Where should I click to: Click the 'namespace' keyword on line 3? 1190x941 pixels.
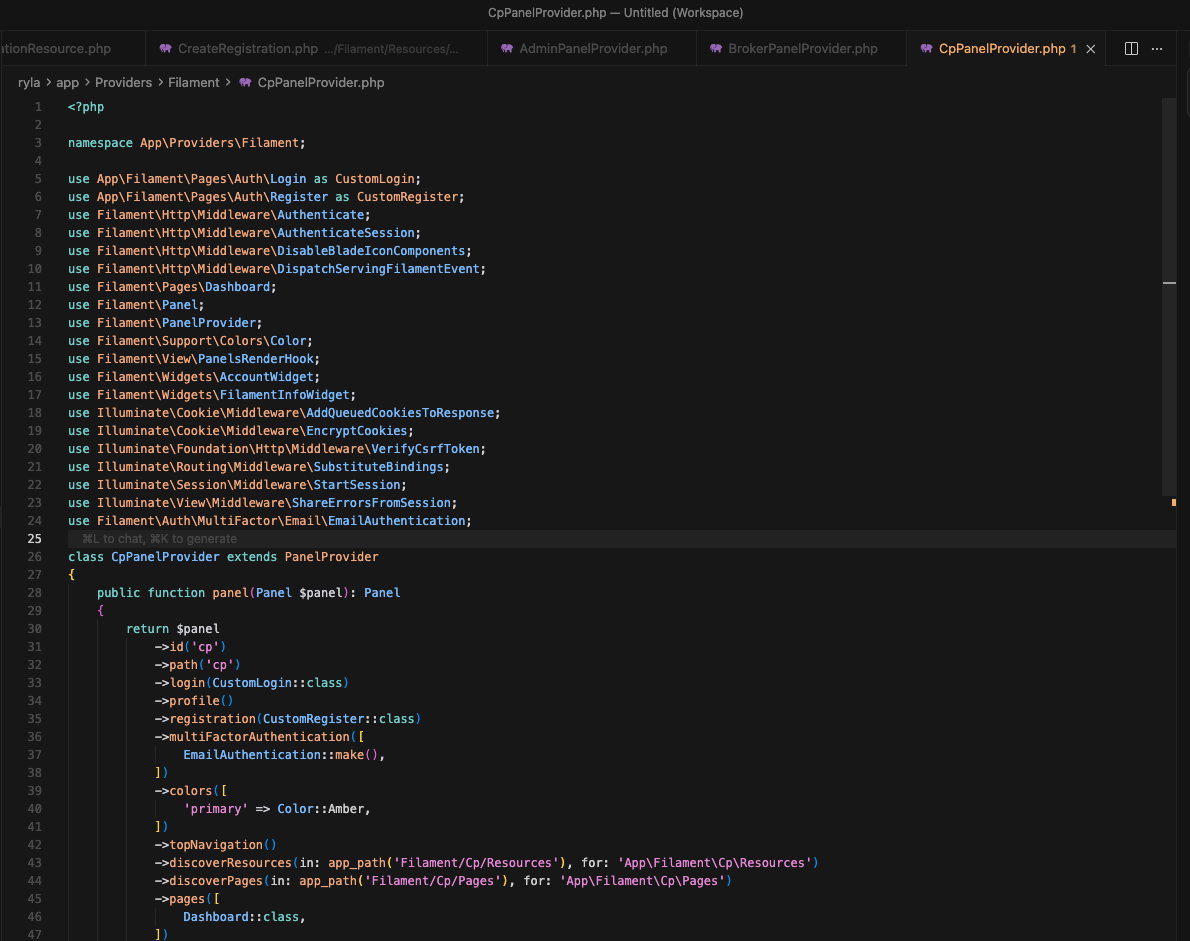pyautogui.click(x=100, y=143)
